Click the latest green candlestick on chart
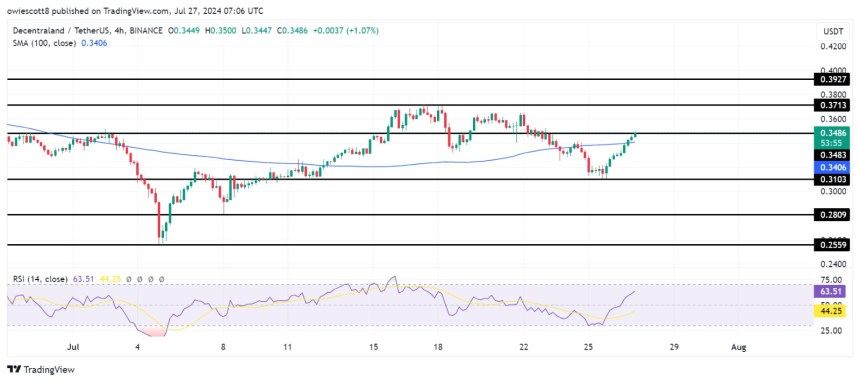Screen dimensions: 860x382 [x=635, y=134]
